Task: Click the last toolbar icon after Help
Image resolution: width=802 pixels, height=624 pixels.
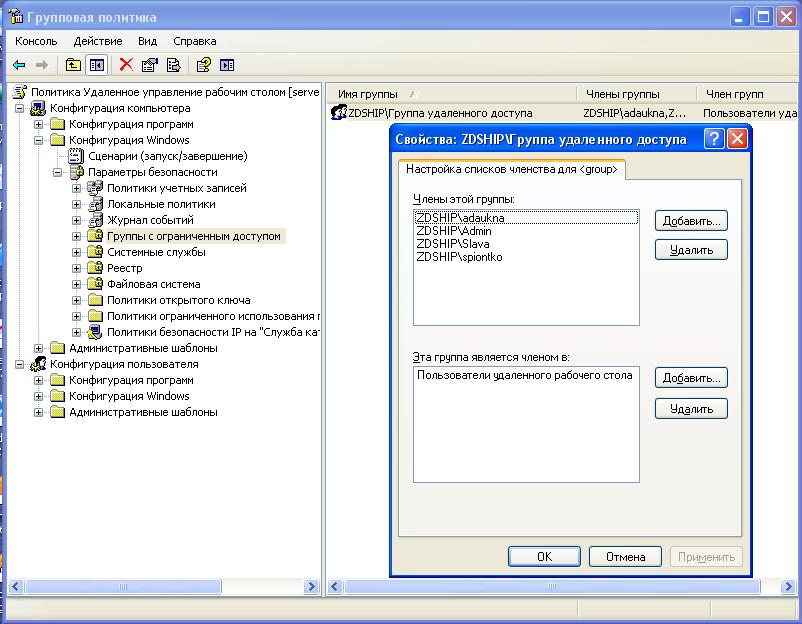Action: click(x=227, y=65)
